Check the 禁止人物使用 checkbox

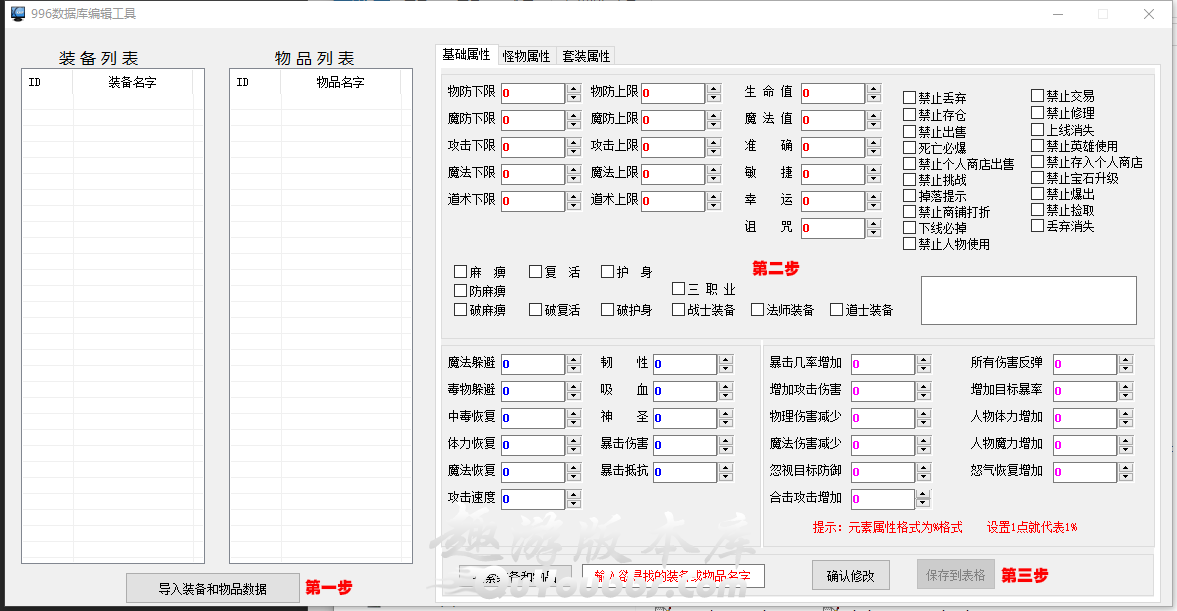(909, 243)
